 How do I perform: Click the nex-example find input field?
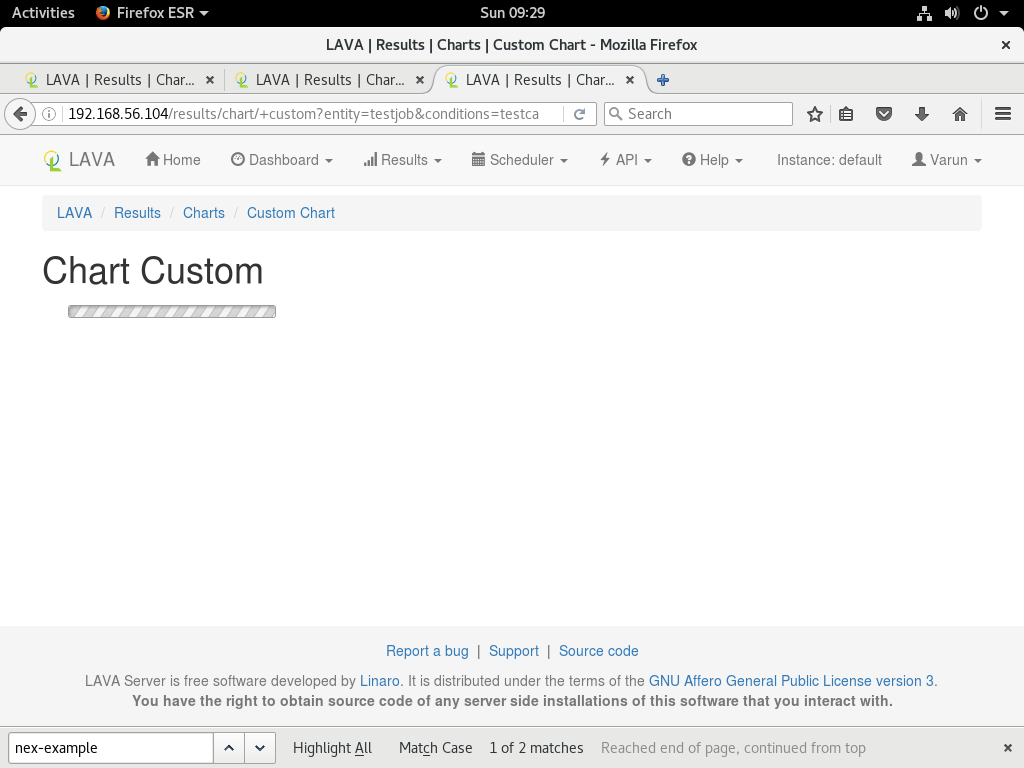[x=110, y=748]
